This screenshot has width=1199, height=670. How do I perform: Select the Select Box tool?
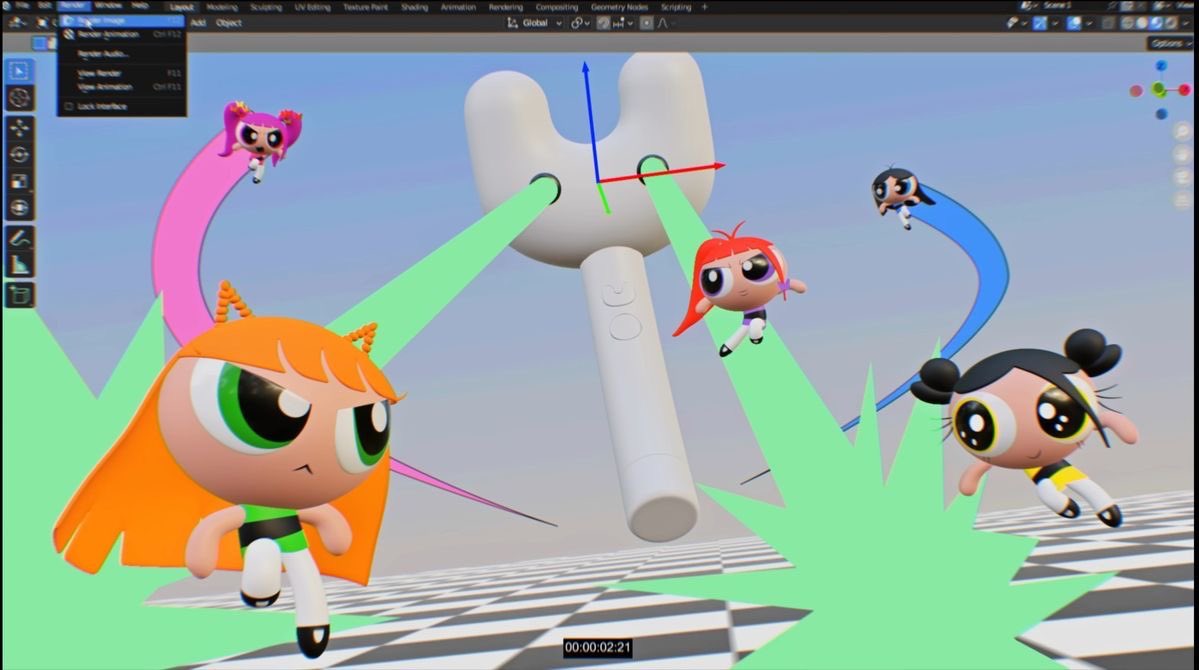point(19,71)
